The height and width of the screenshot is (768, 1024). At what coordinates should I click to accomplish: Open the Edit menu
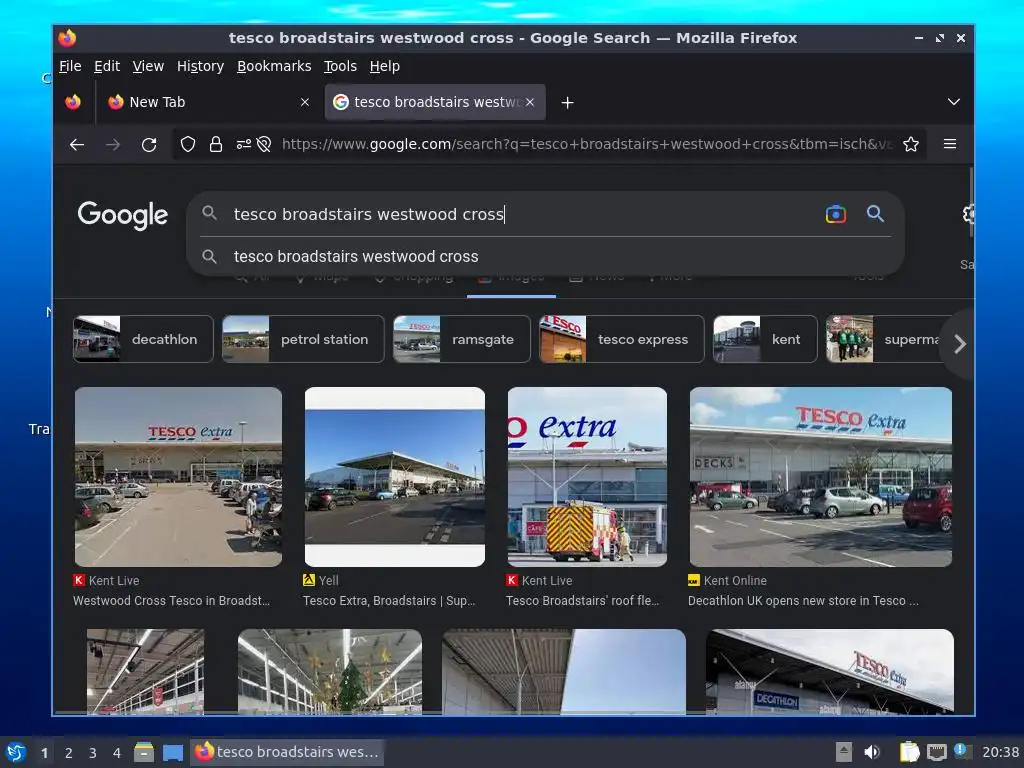[106, 66]
